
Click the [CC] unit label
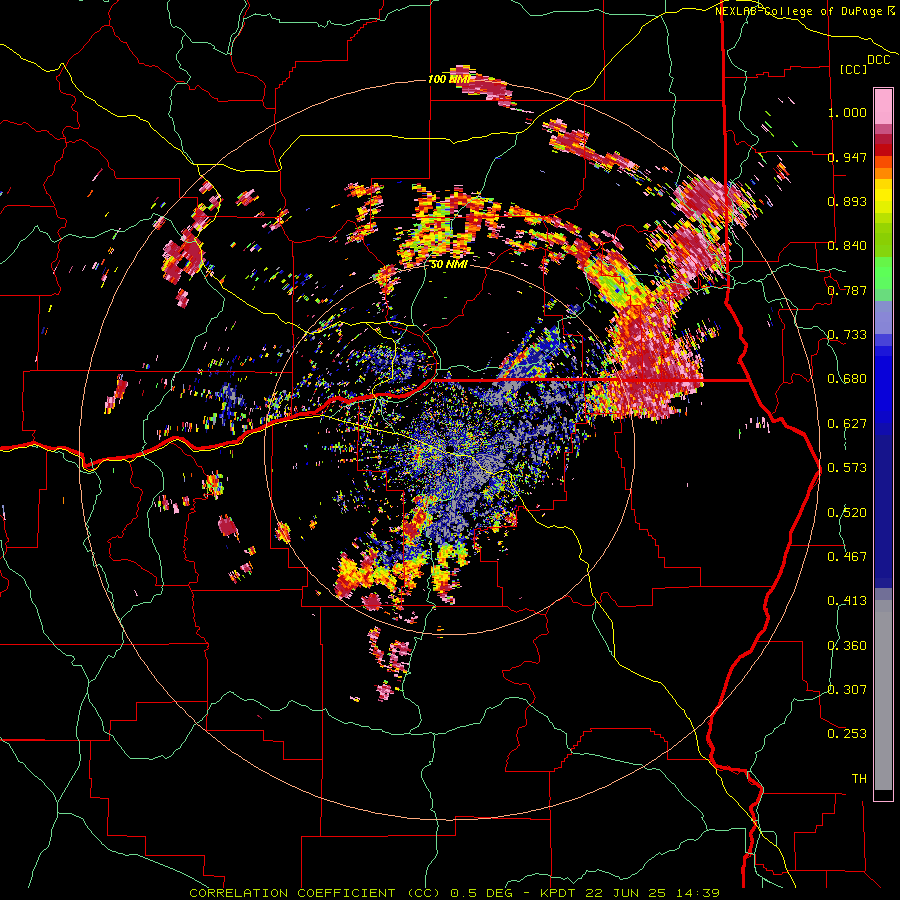853,69
